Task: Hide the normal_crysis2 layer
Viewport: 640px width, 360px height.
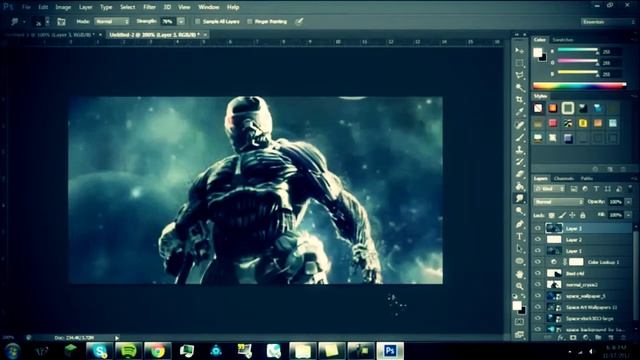Action: pos(538,284)
